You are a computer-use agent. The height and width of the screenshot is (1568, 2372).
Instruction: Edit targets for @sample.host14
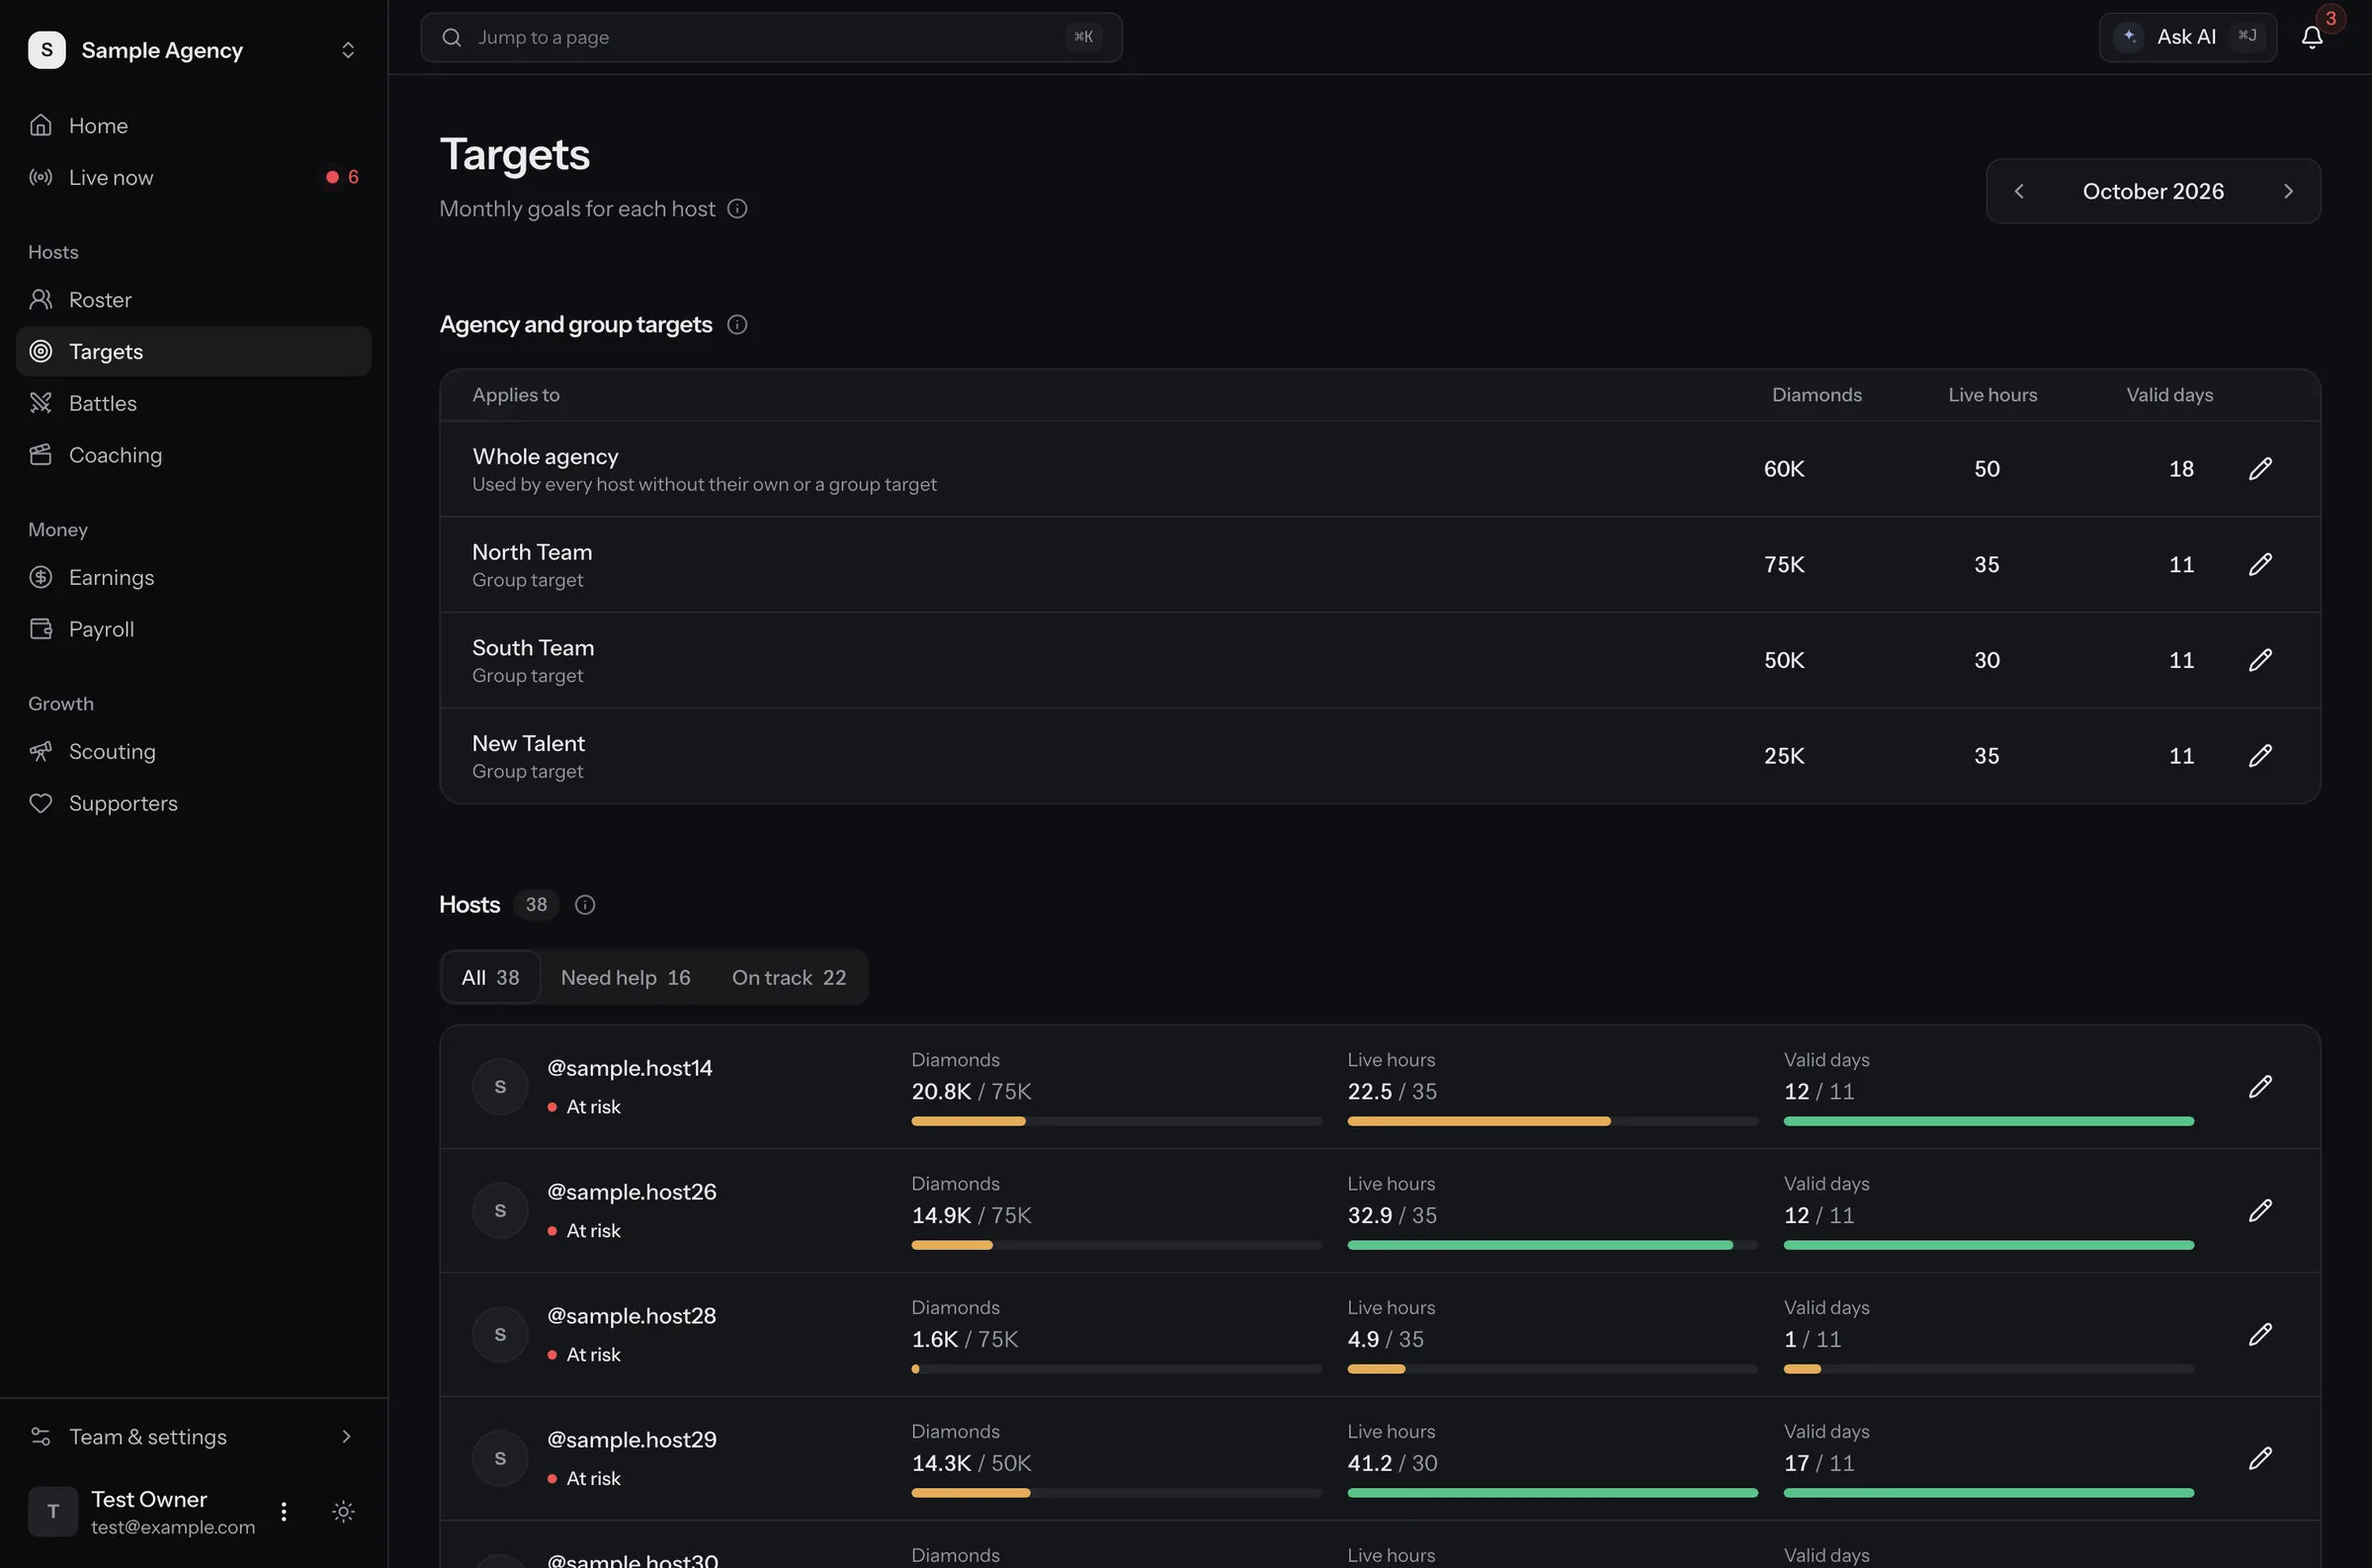[x=2260, y=1086]
